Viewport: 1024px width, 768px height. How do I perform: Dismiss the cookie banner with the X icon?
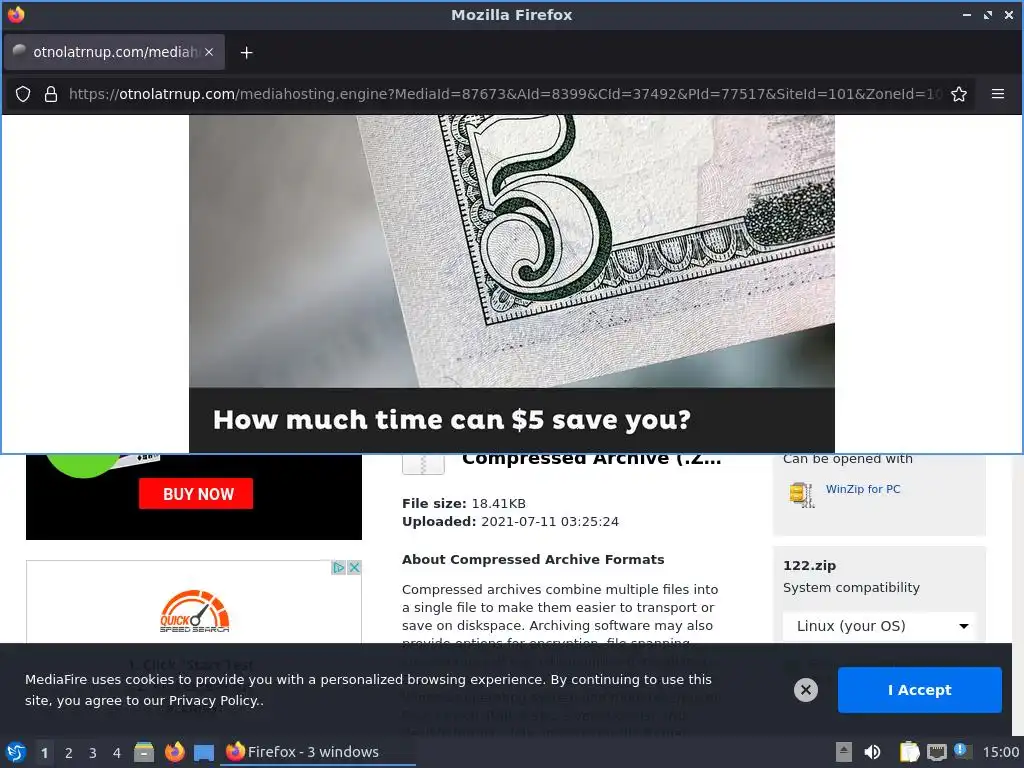click(x=806, y=690)
